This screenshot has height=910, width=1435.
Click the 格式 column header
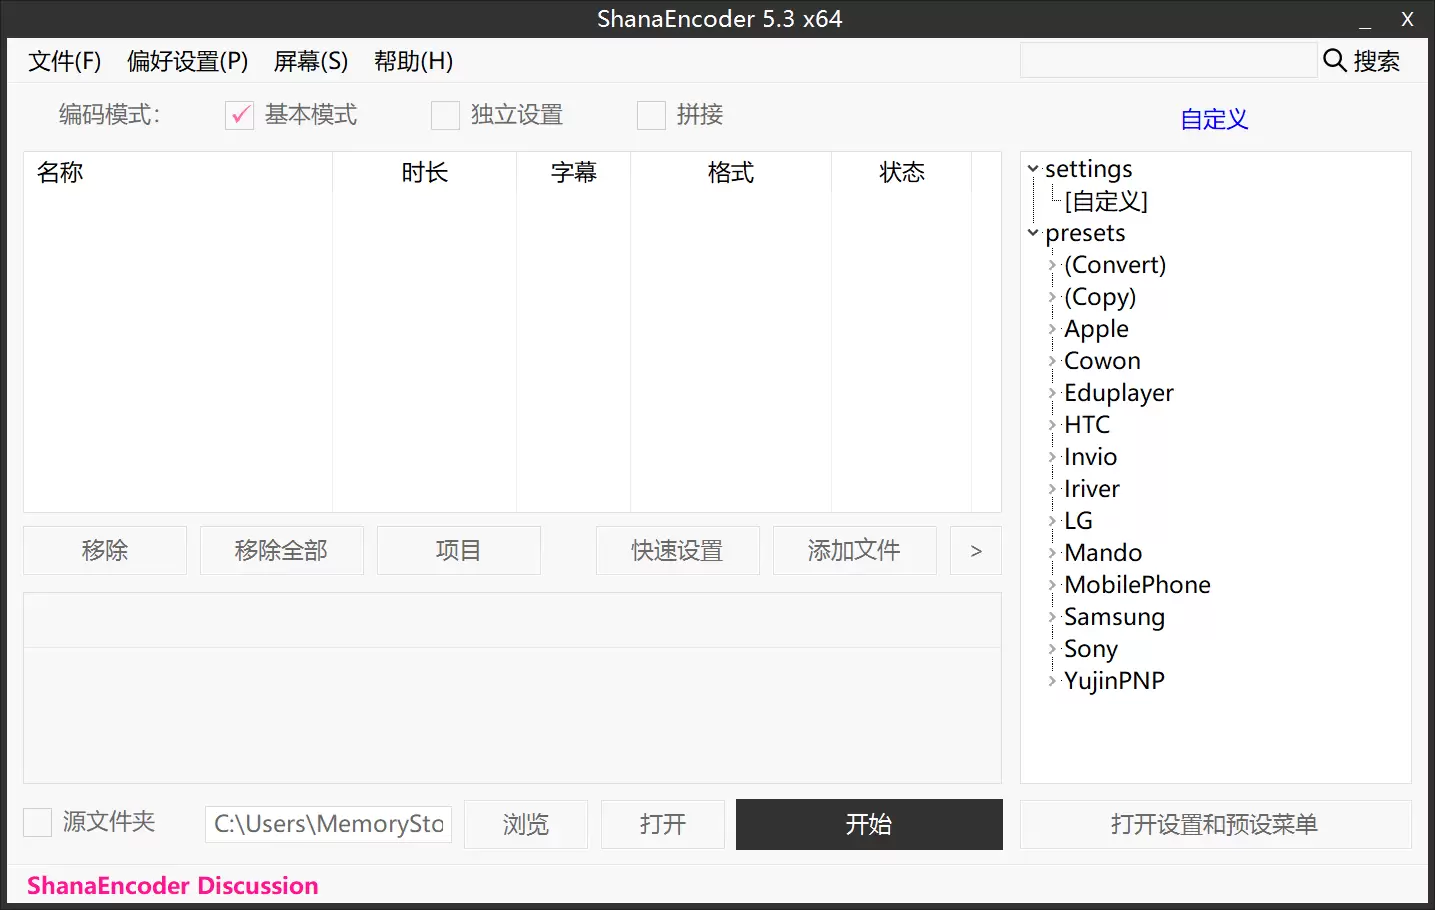pos(730,172)
